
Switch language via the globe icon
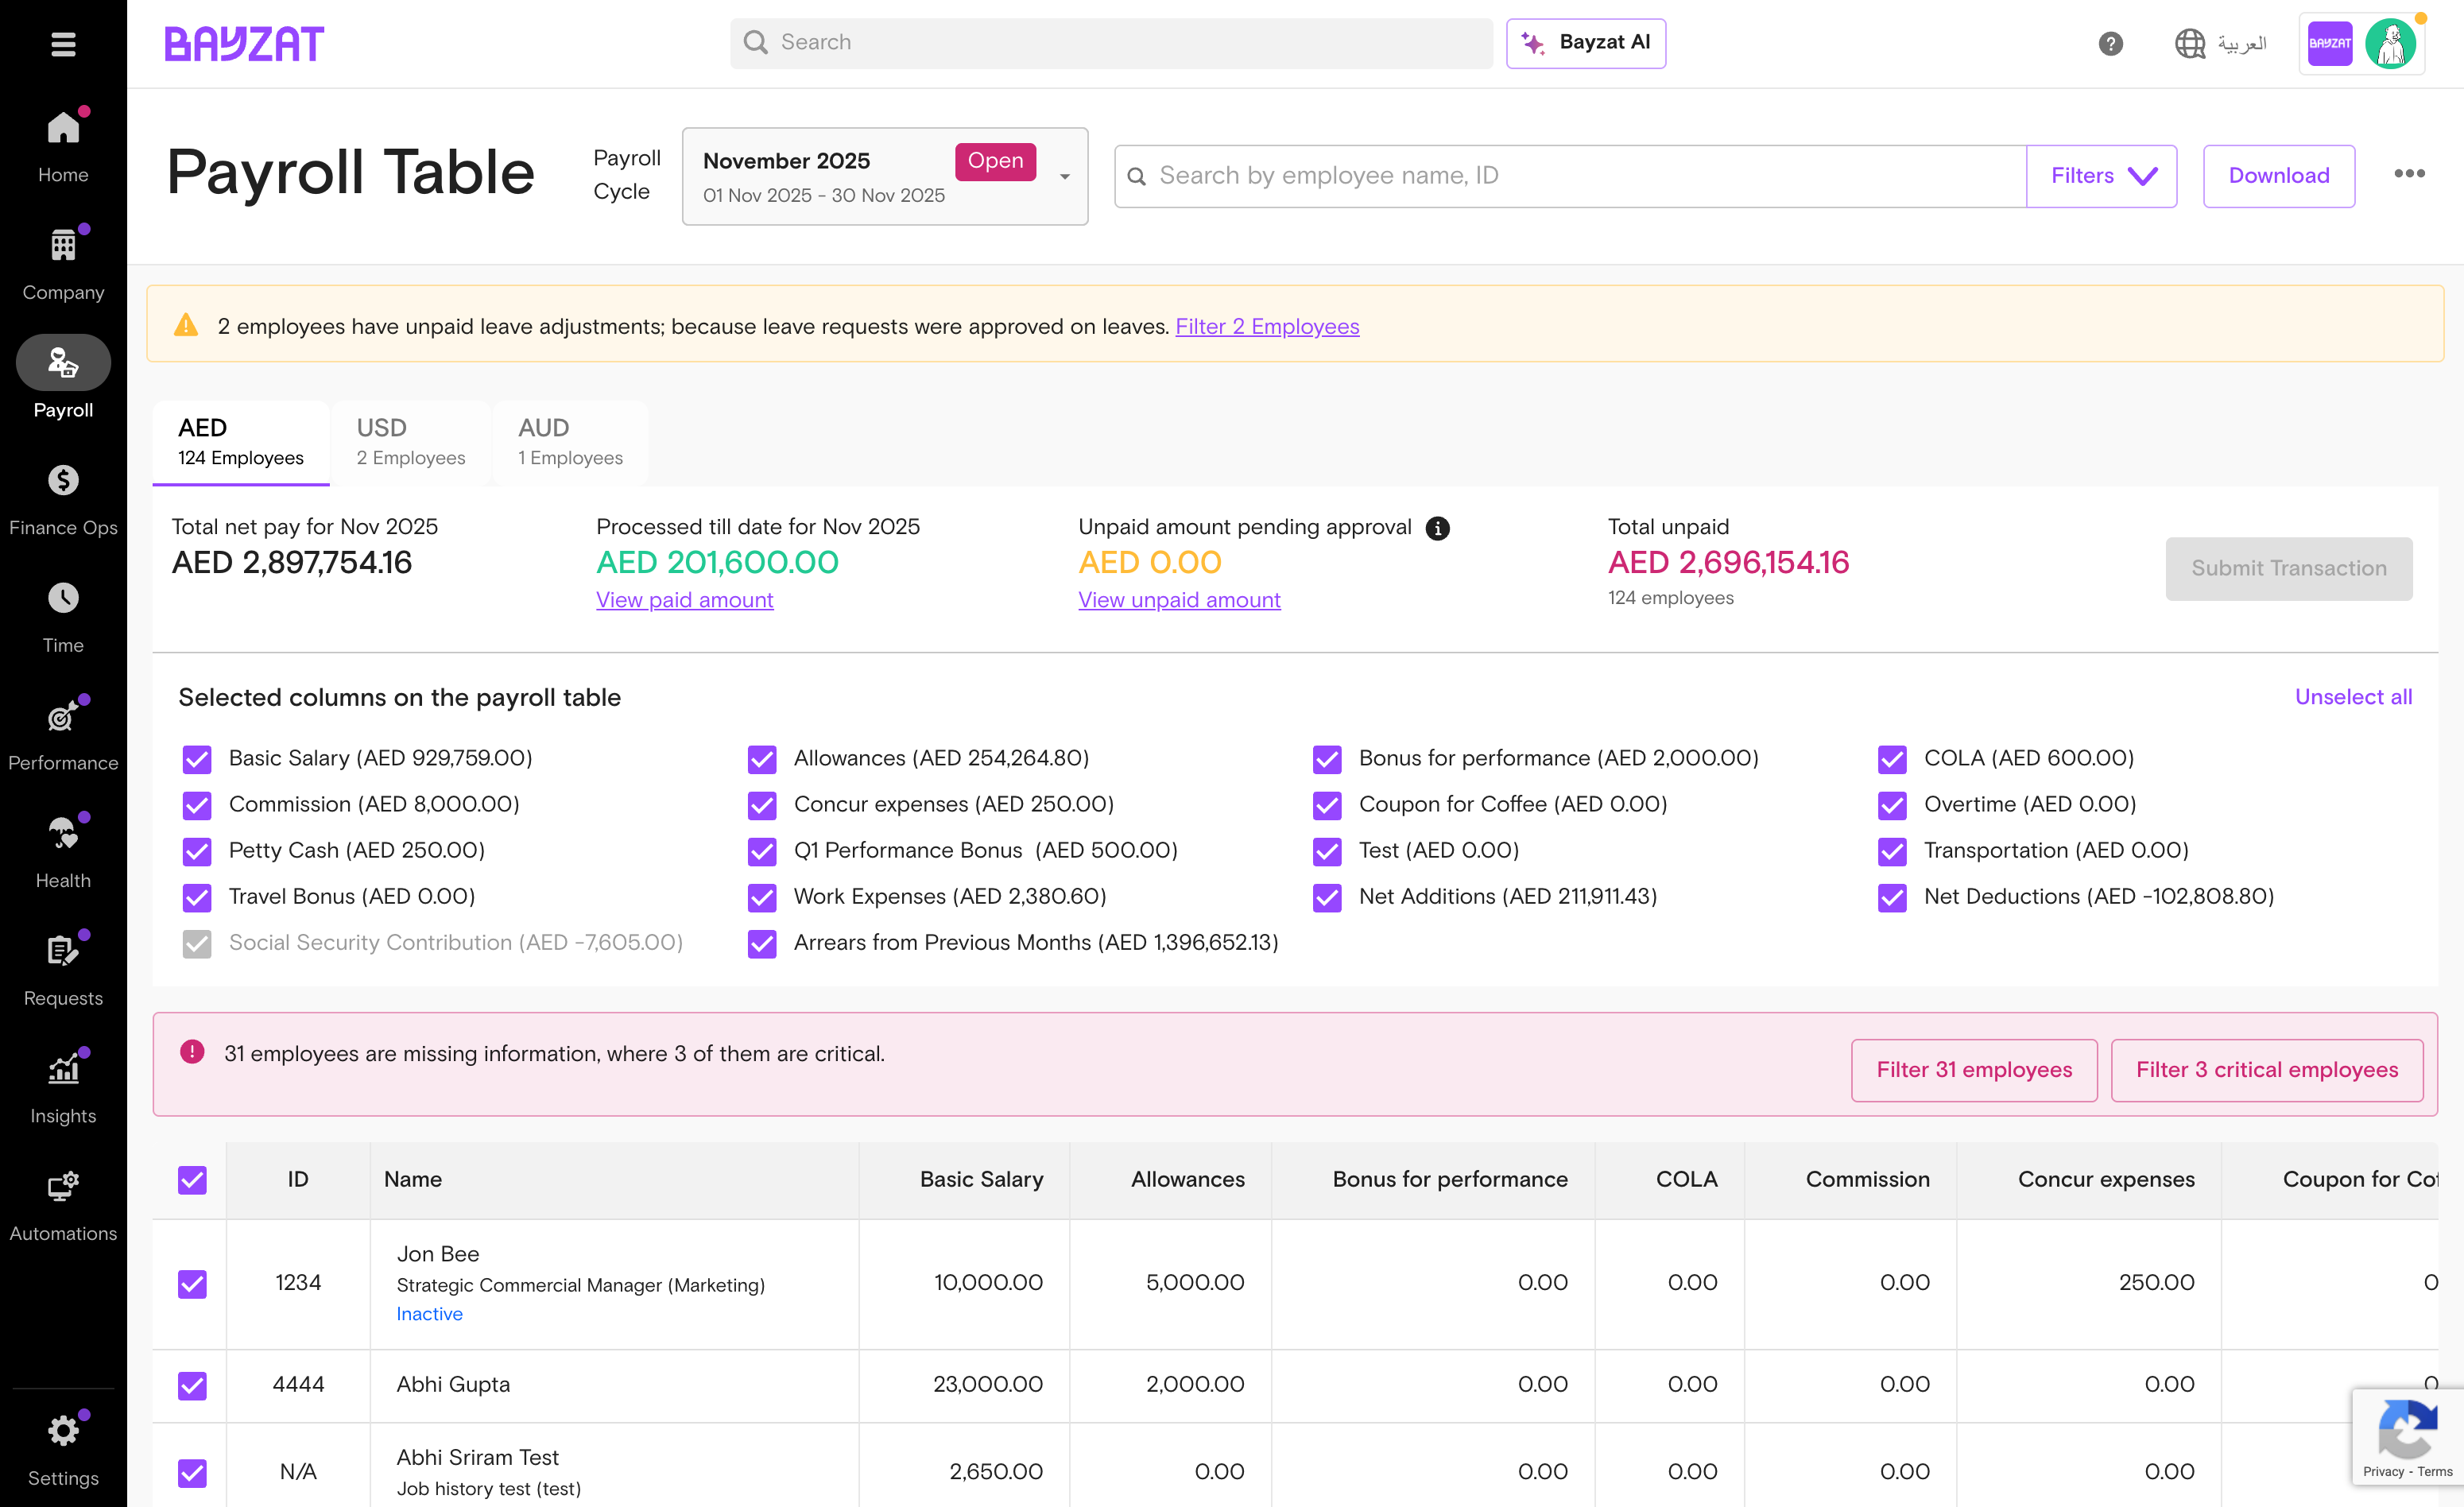click(x=2189, y=43)
